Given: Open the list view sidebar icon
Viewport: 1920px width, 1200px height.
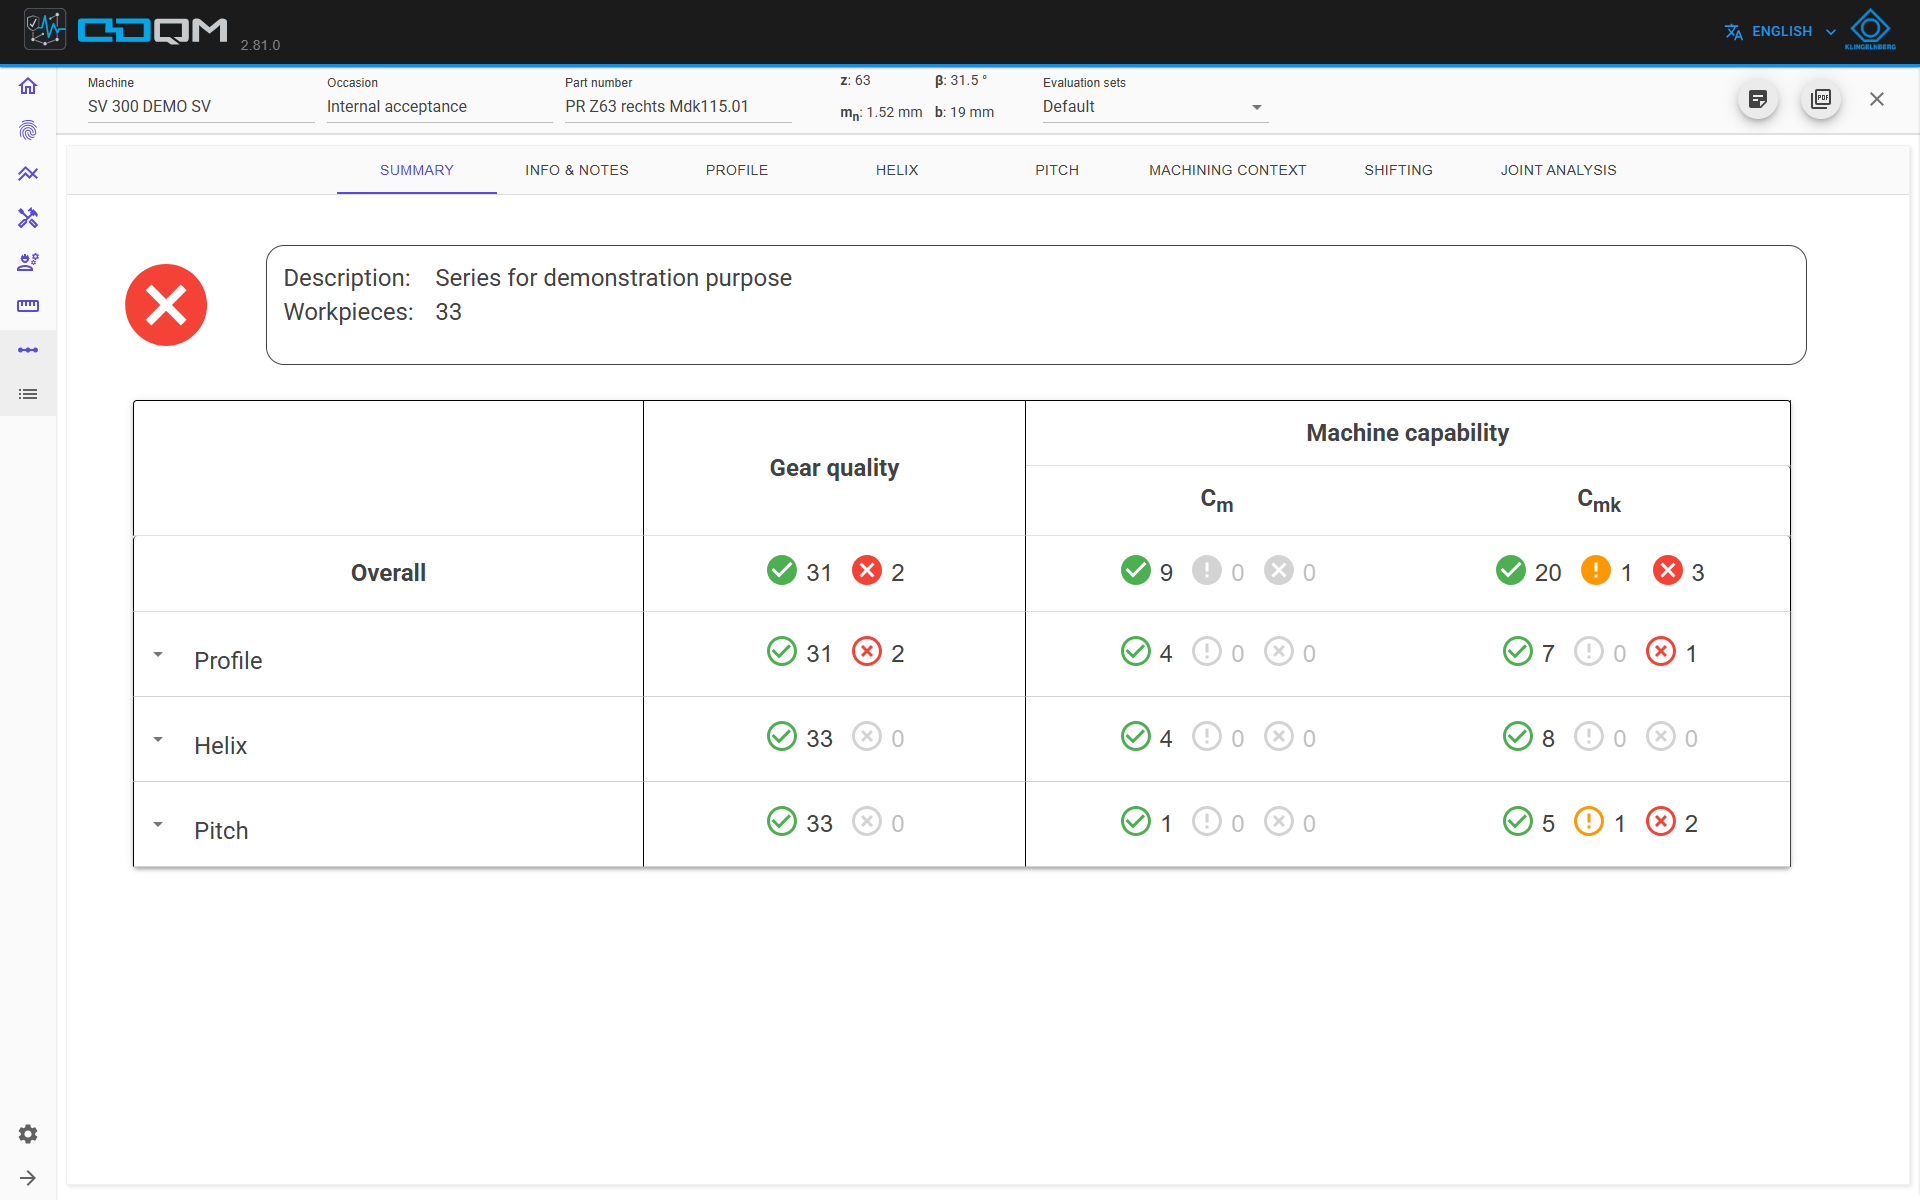Looking at the screenshot, I should coord(28,394).
